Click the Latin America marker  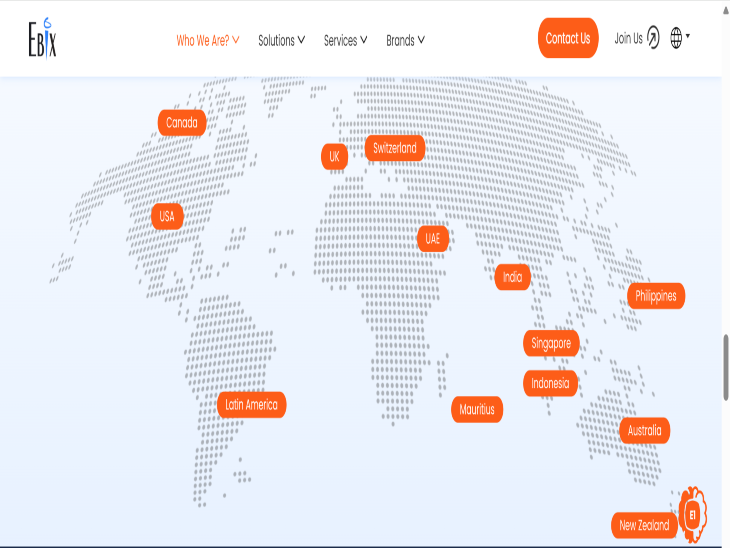pos(251,405)
